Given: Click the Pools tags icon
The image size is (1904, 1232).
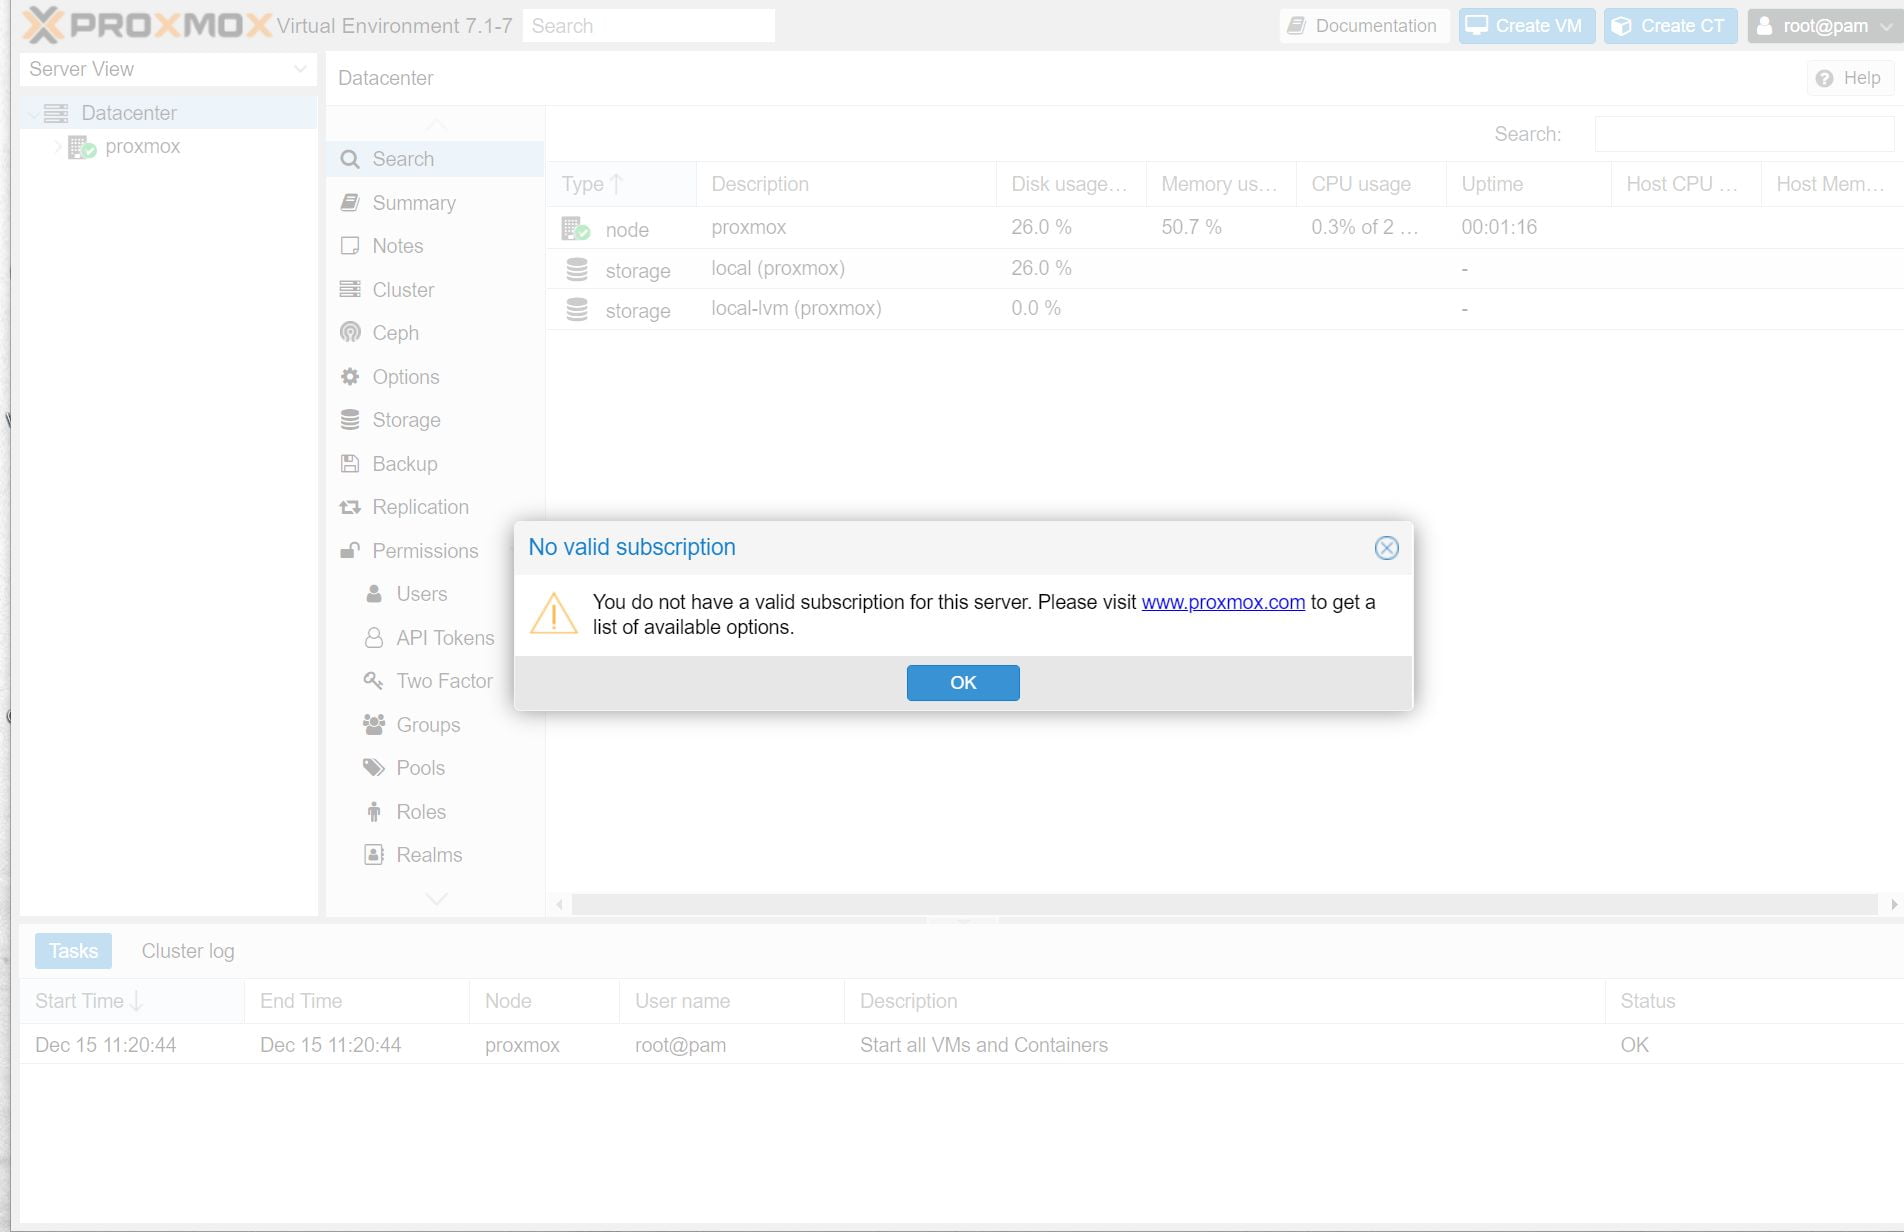Looking at the screenshot, I should tap(373, 768).
